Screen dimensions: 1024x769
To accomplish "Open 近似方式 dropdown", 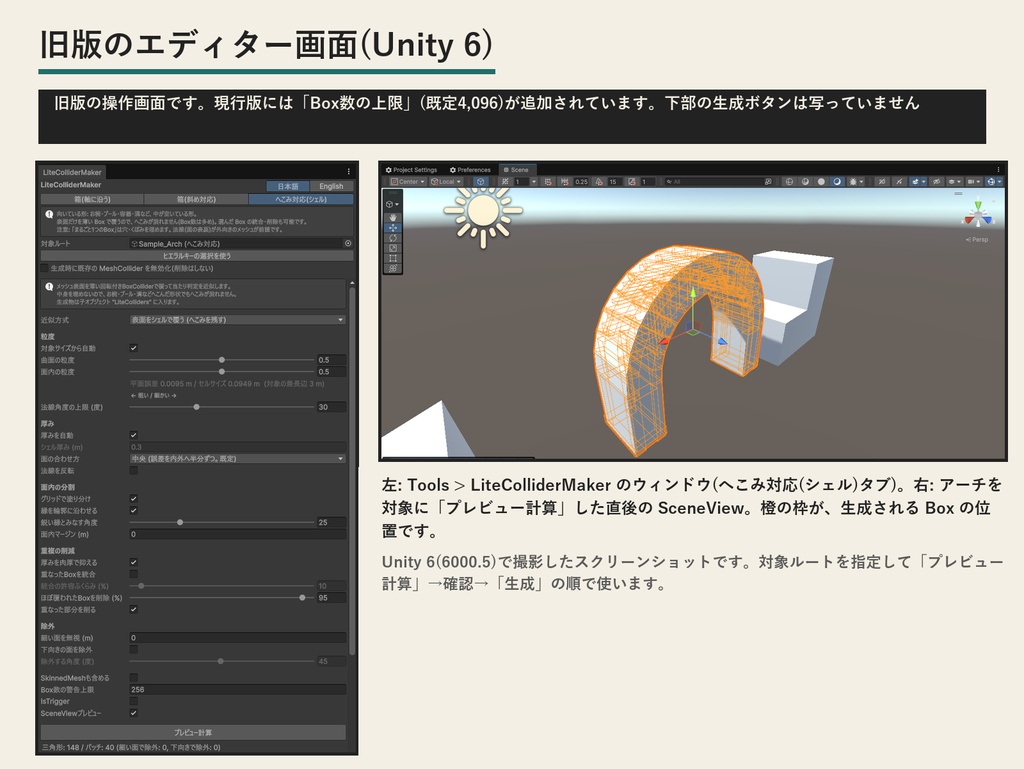I will (237, 320).
